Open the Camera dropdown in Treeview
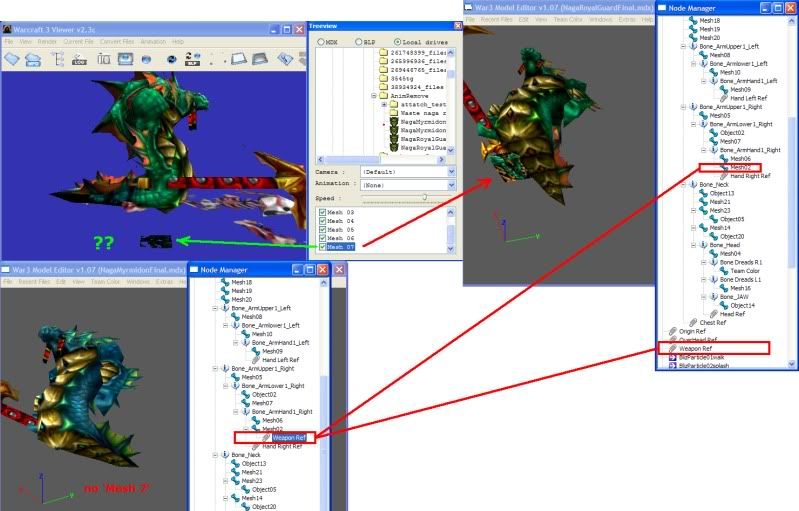This screenshot has height=511, width=799. click(x=451, y=172)
